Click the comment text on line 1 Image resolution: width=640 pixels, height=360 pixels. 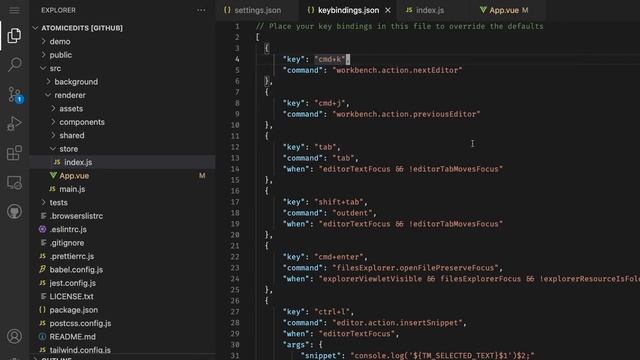(400, 26)
